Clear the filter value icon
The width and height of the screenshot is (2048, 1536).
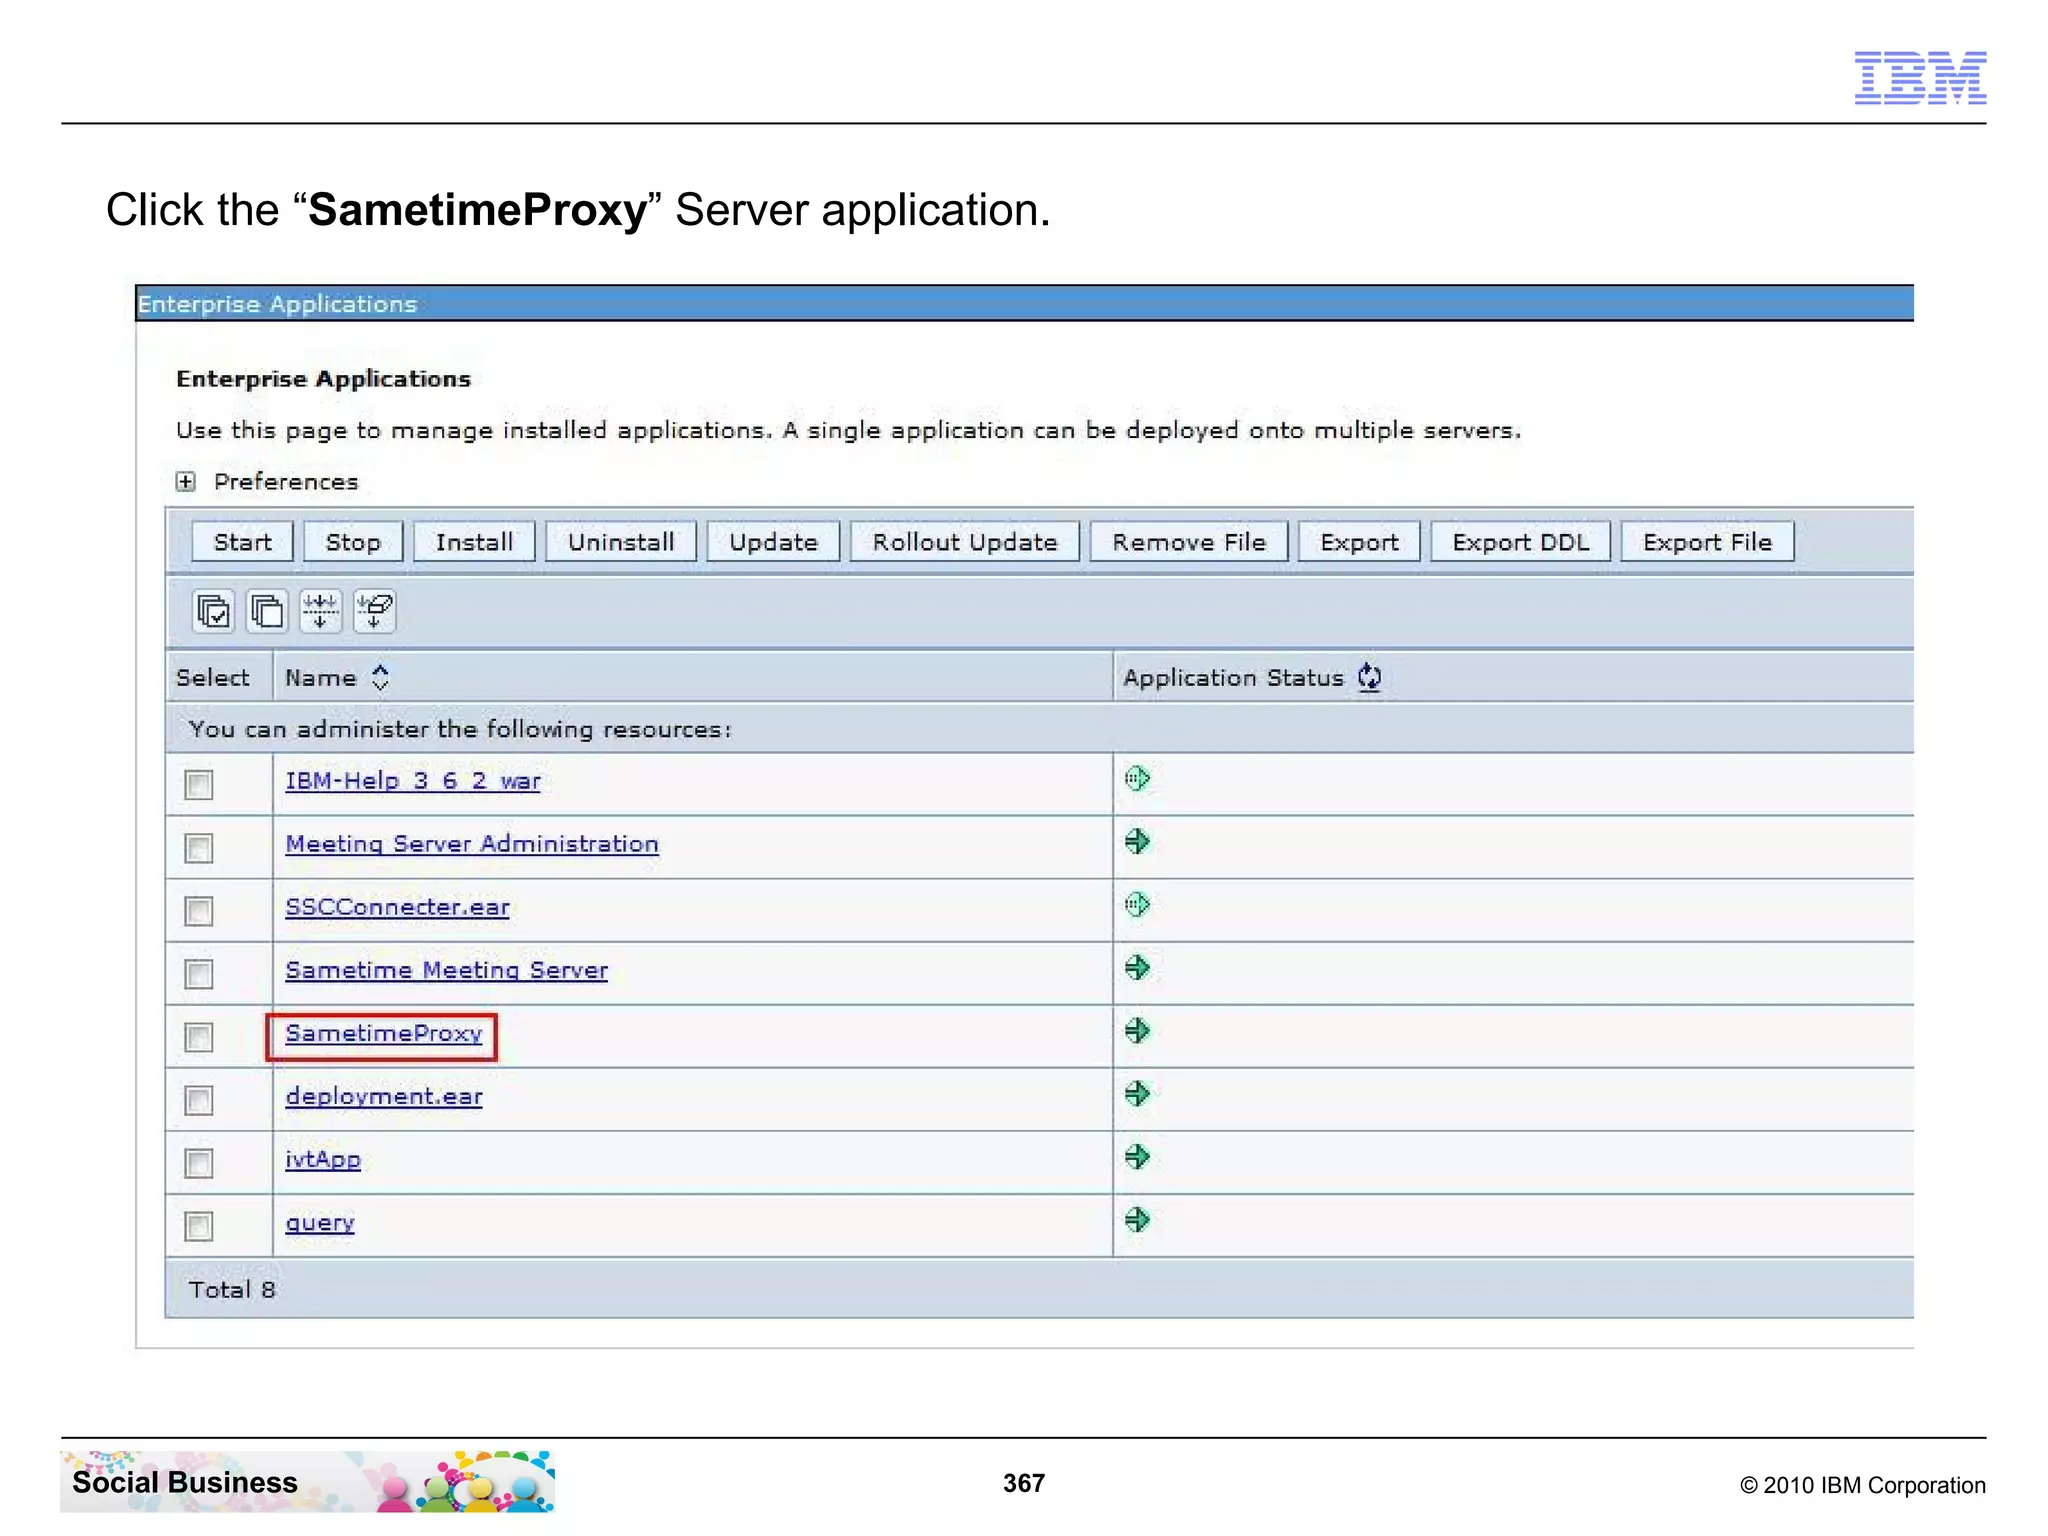tap(374, 611)
